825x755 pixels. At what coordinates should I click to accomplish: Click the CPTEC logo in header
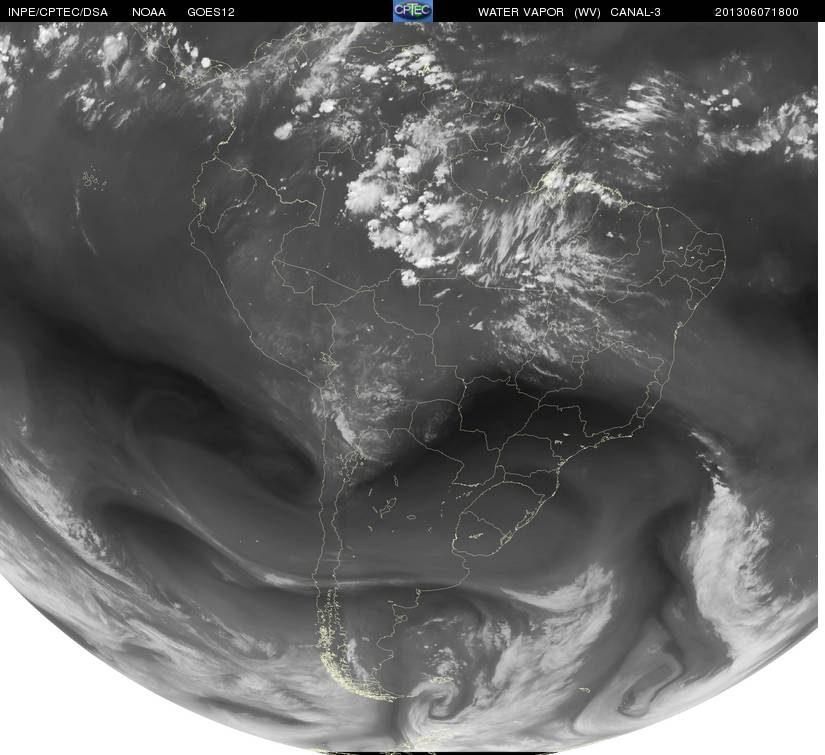coord(413,11)
